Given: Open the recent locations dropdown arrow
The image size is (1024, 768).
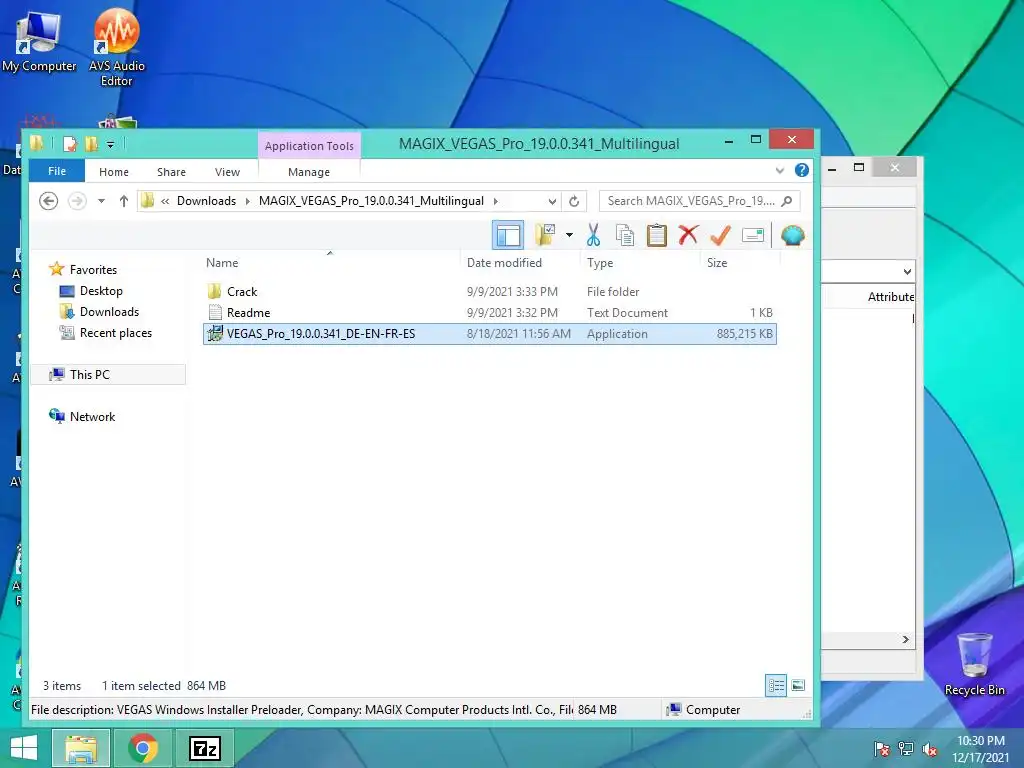Looking at the screenshot, I should pos(101,201).
